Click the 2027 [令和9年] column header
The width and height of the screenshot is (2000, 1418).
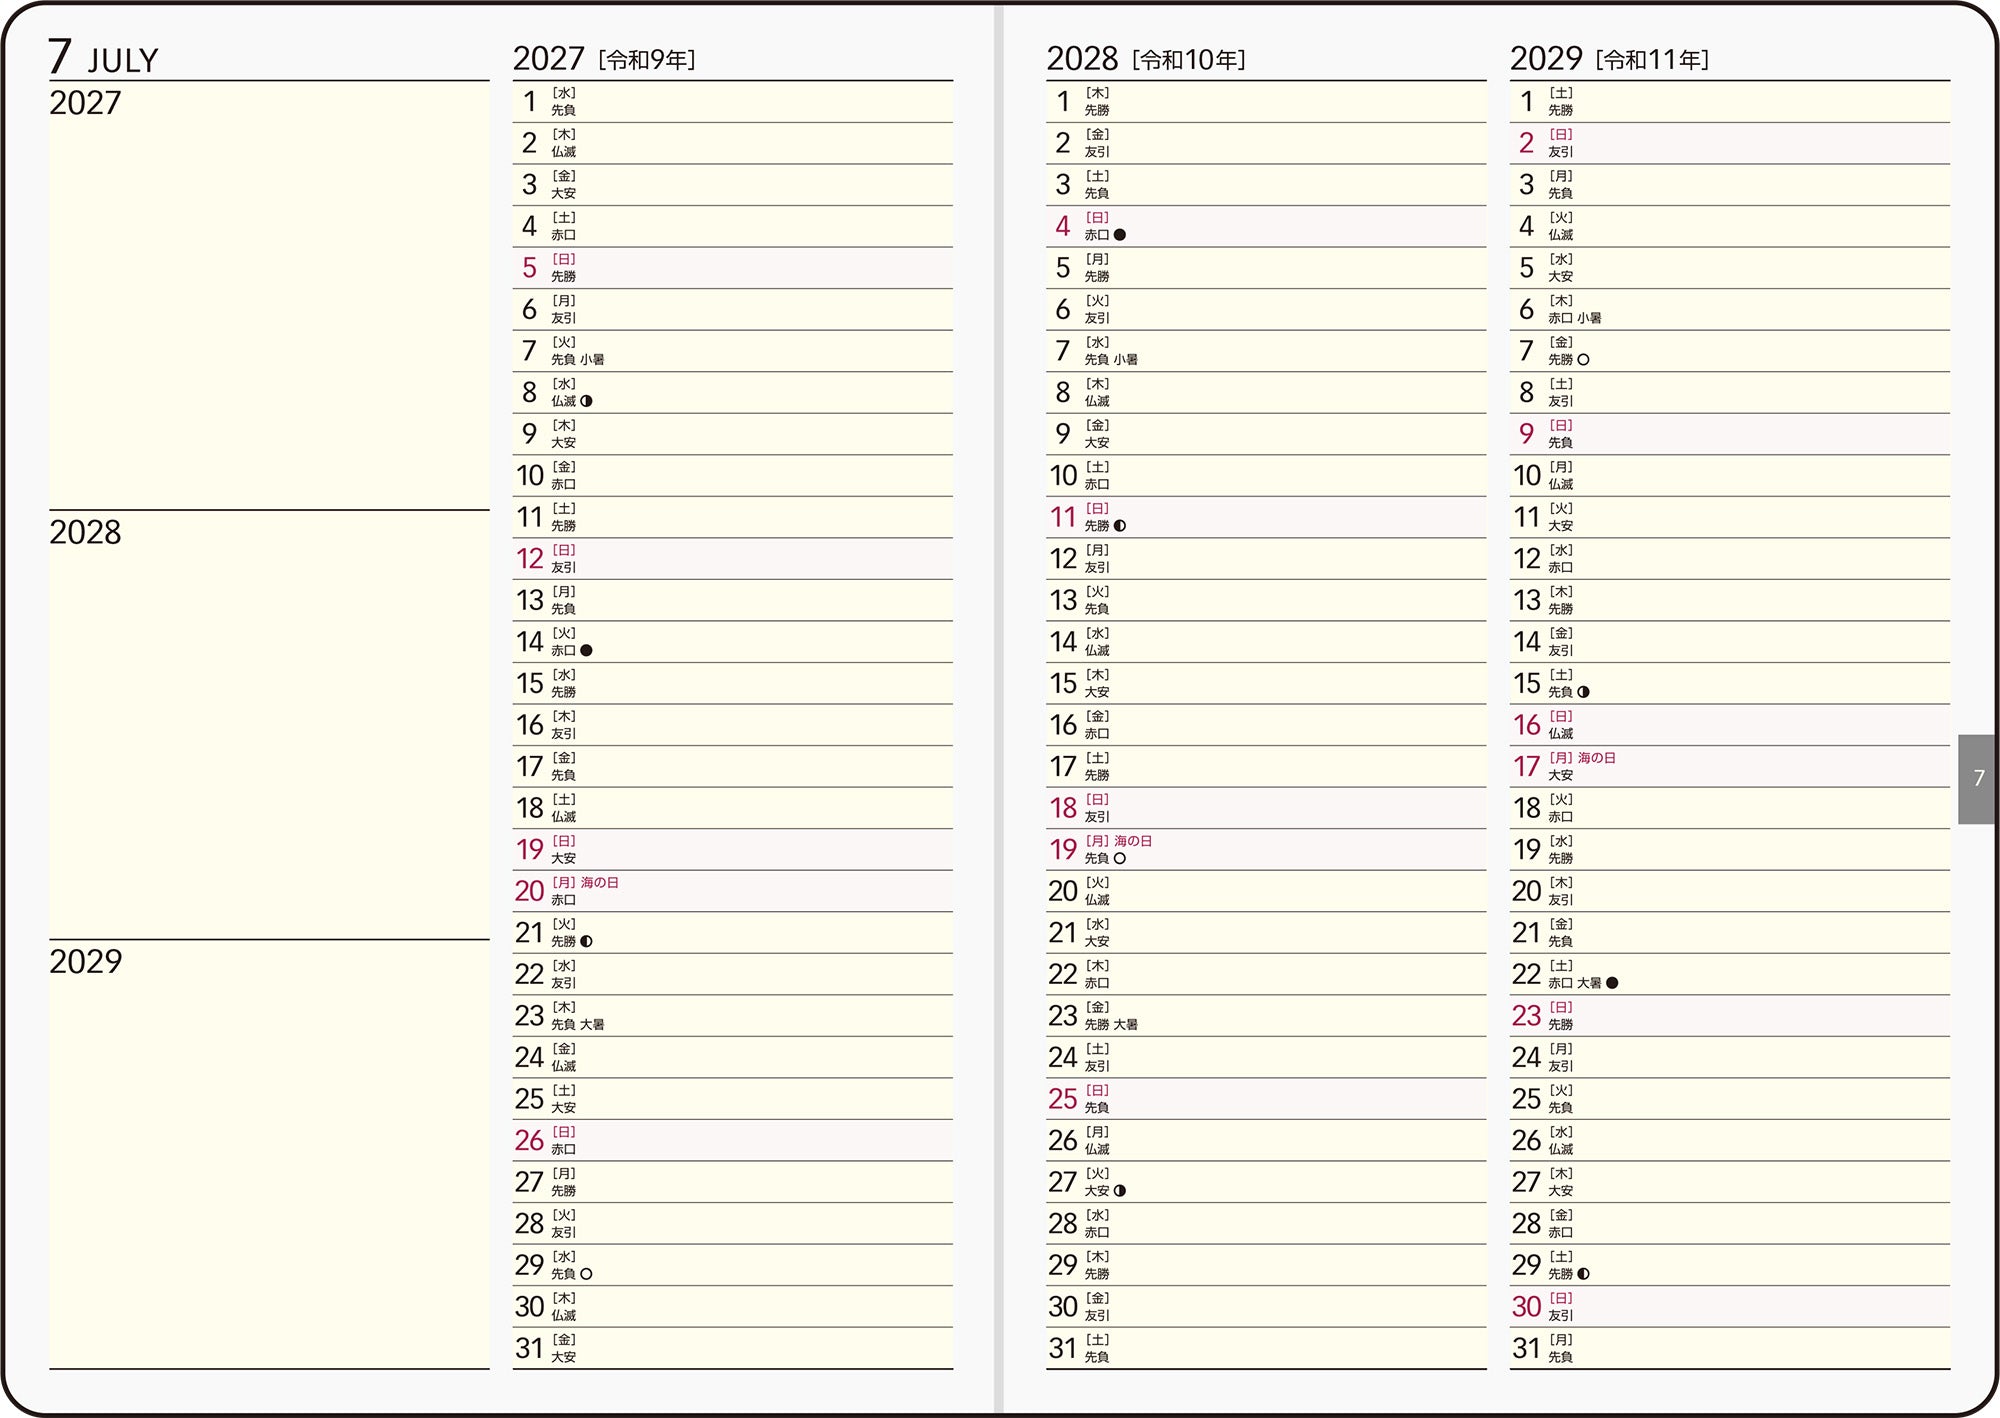(x=604, y=59)
